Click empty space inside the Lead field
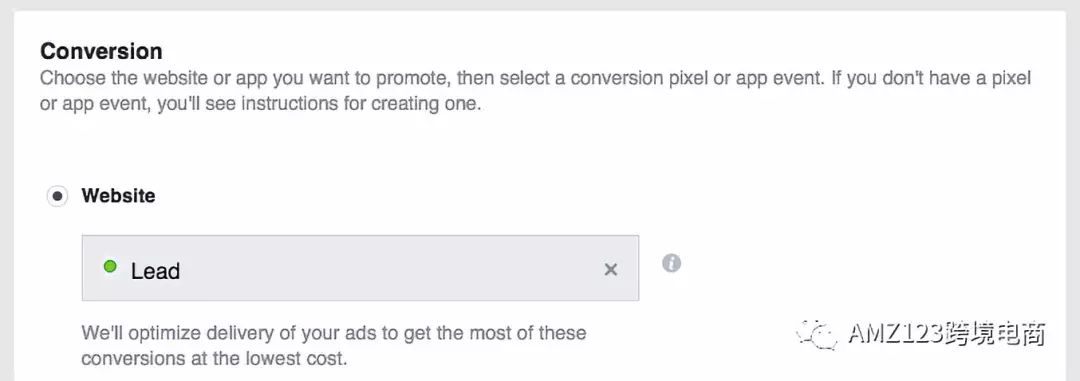The image size is (1080, 381). tap(386, 269)
